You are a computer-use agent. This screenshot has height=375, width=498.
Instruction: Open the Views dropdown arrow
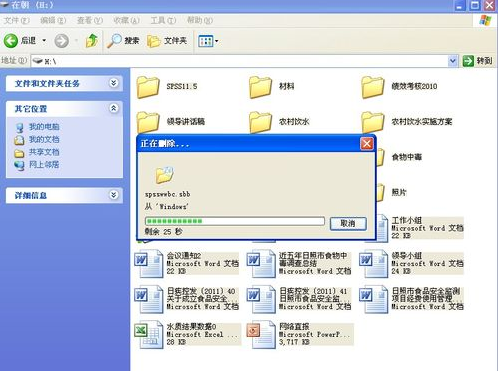216,41
